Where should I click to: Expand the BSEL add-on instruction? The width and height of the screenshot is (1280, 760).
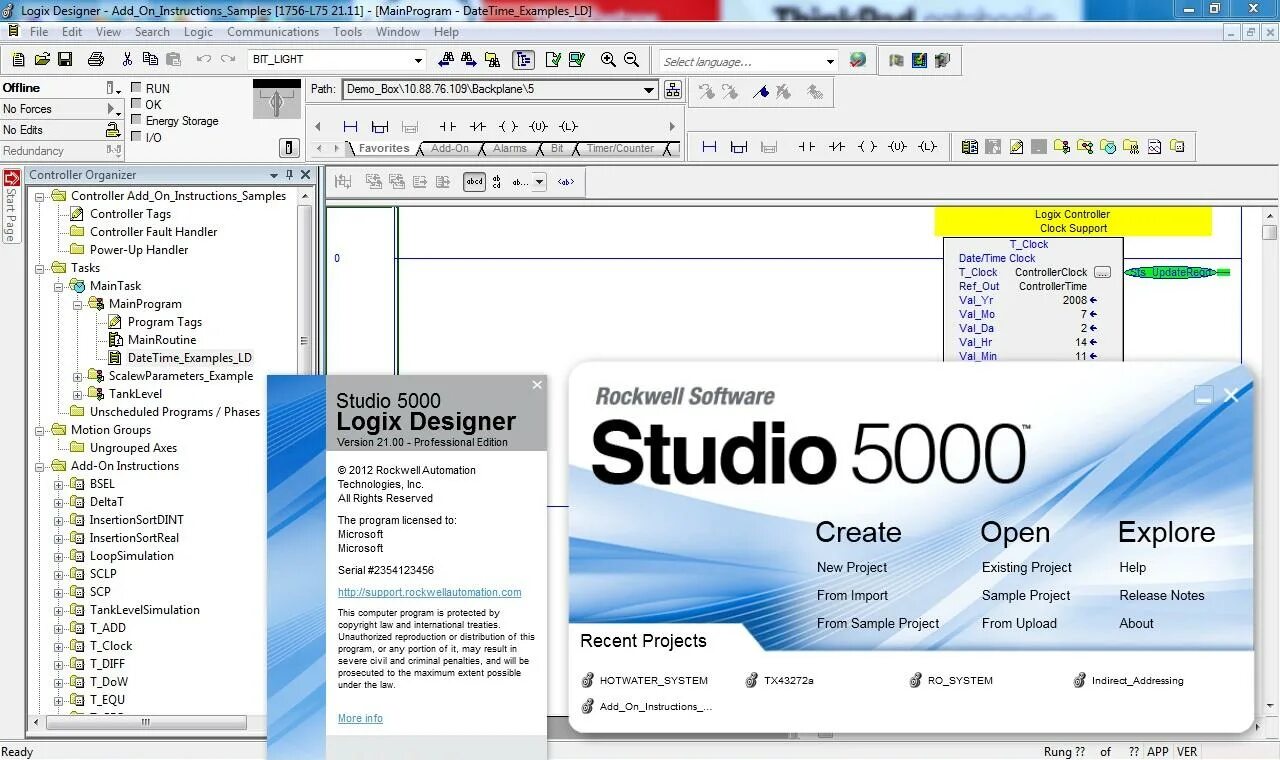pyautogui.click(x=59, y=484)
